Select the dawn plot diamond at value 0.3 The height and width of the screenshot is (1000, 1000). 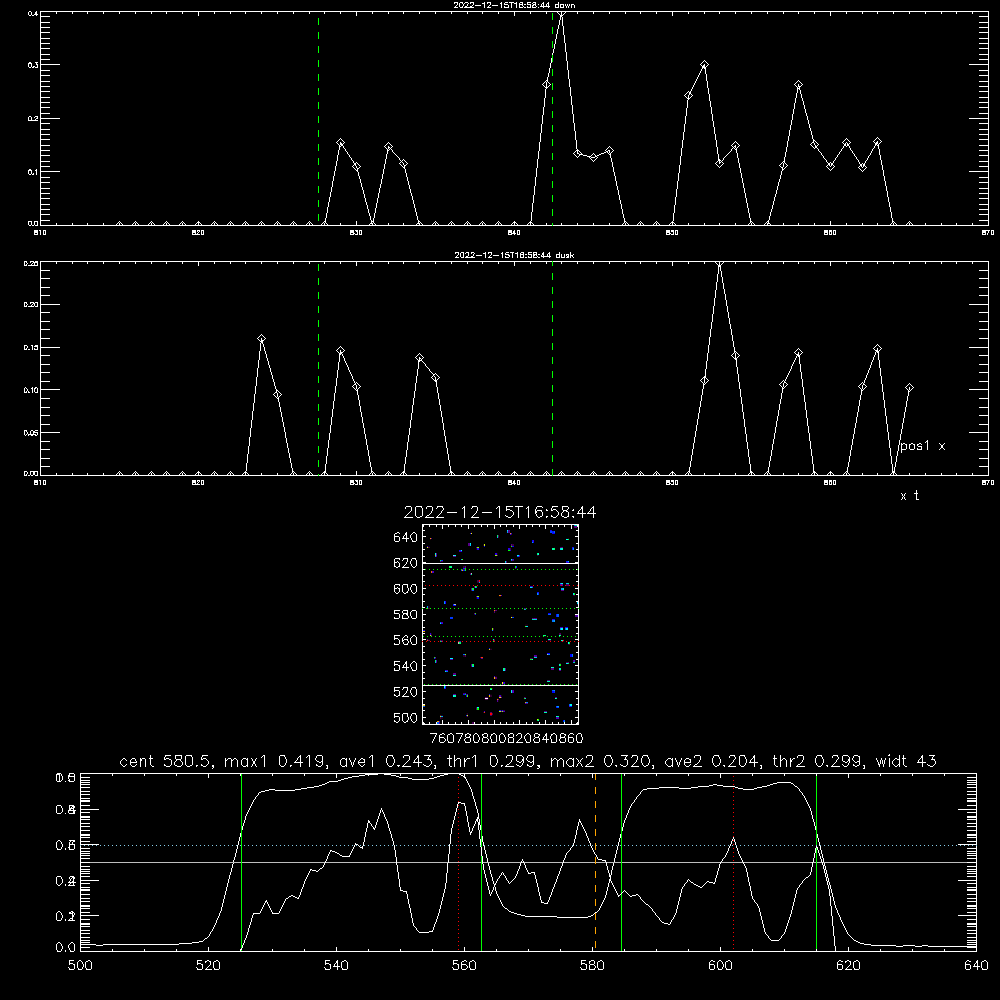tap(704, 64)
